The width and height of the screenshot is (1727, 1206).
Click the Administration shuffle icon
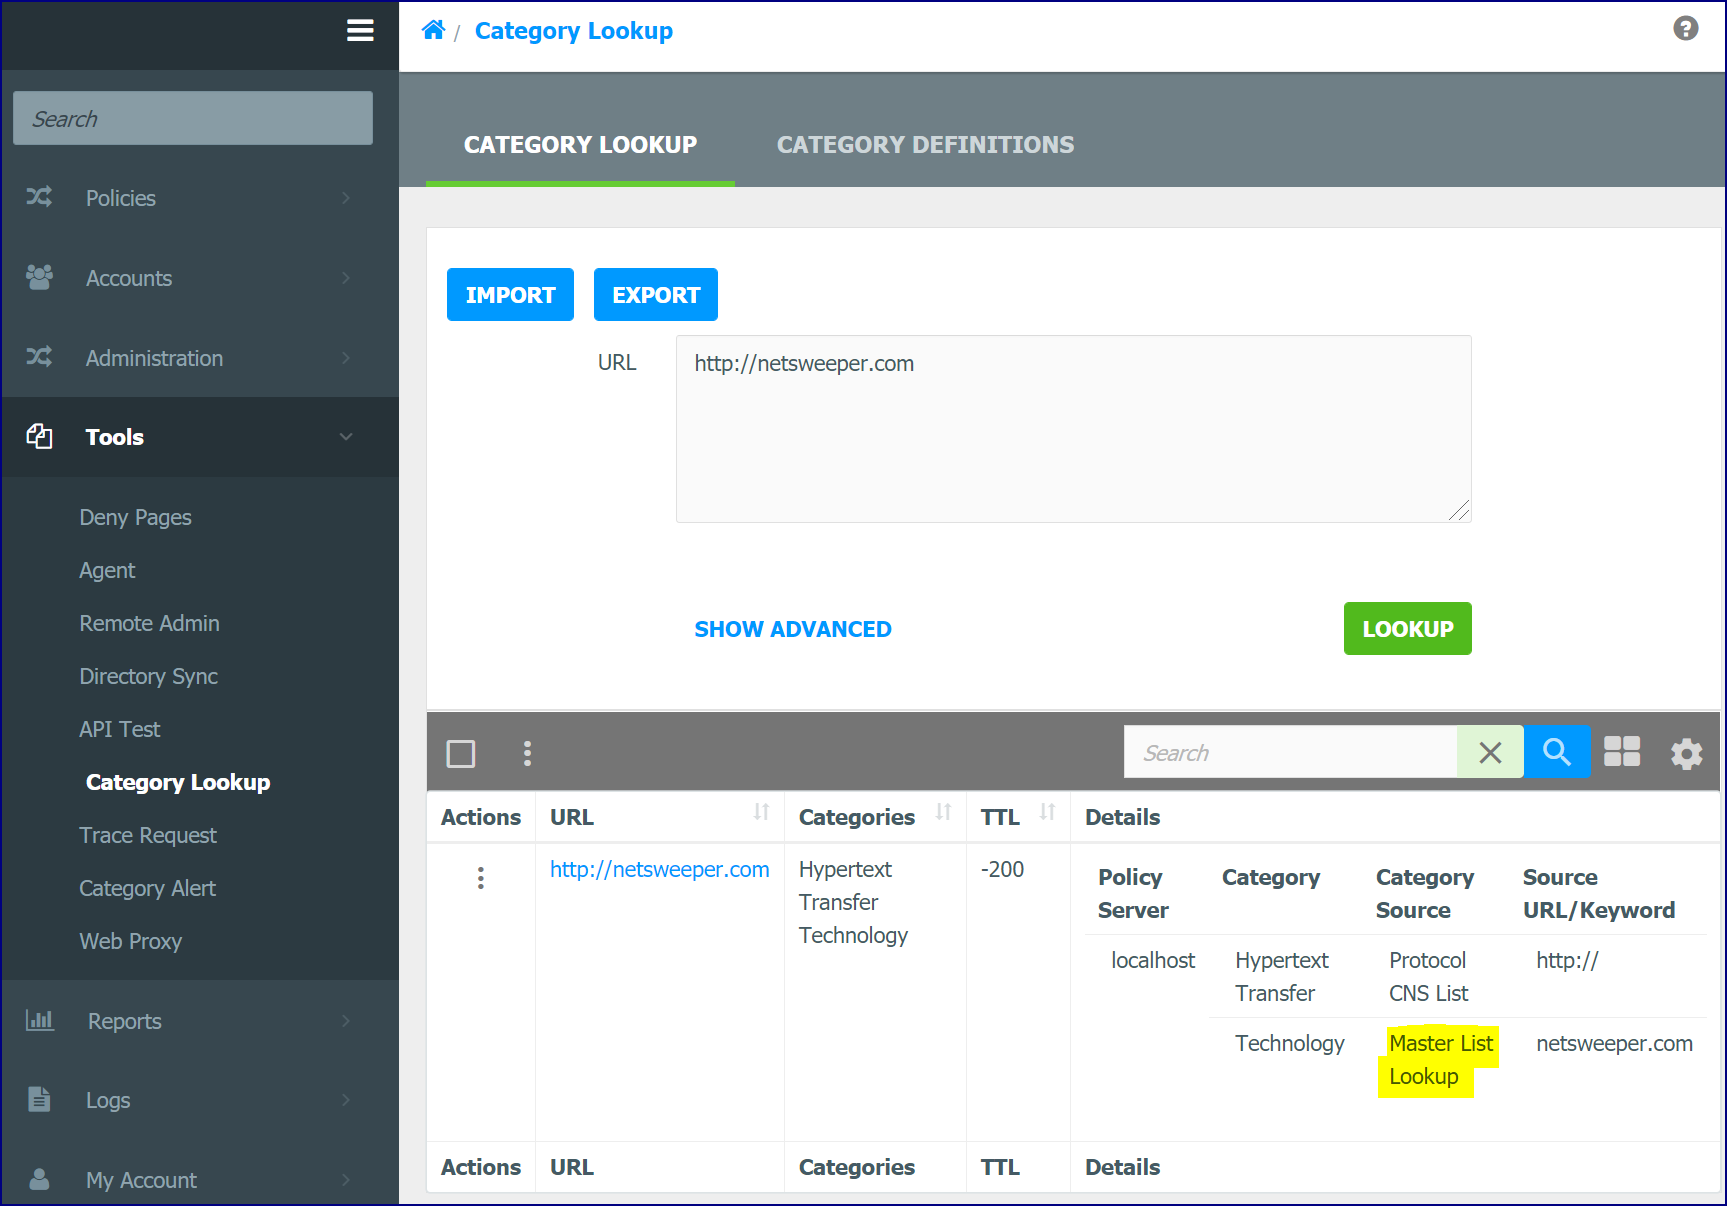tap(39, 357)
